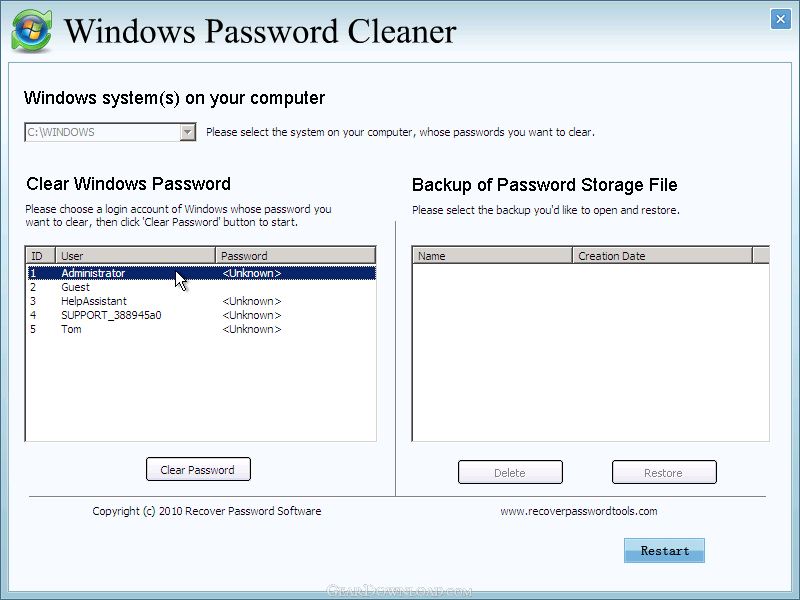
Task: Click the Clear Password button
Action: click(198, 469)
